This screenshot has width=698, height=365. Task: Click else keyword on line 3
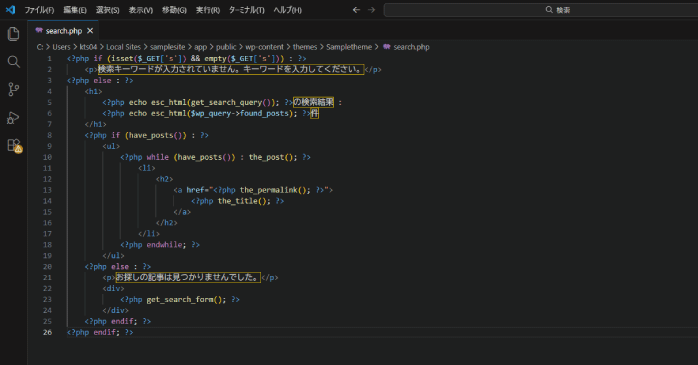tap(102, 81)
